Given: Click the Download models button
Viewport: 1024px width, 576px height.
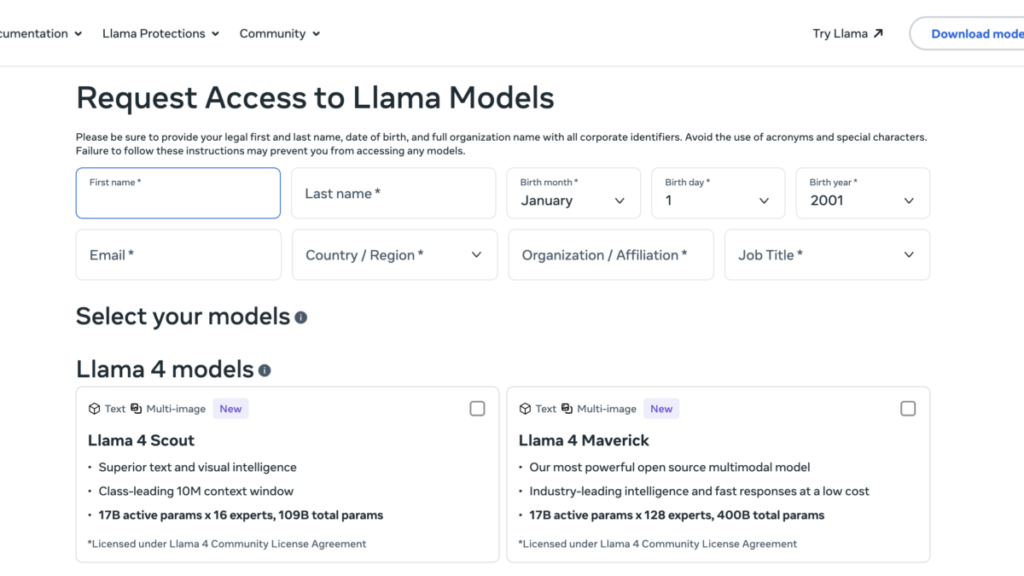Looking at the screenshot, I should (968, 33).
